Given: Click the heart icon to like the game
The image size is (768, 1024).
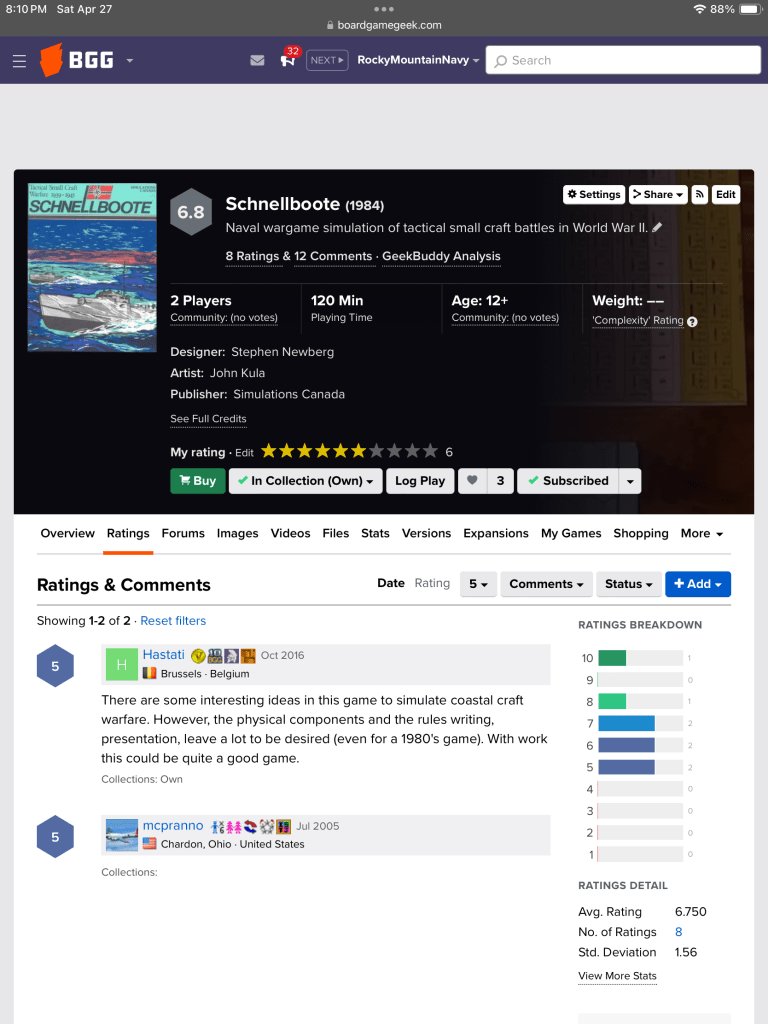Looking at the screenshot, I should click(472, 481).
